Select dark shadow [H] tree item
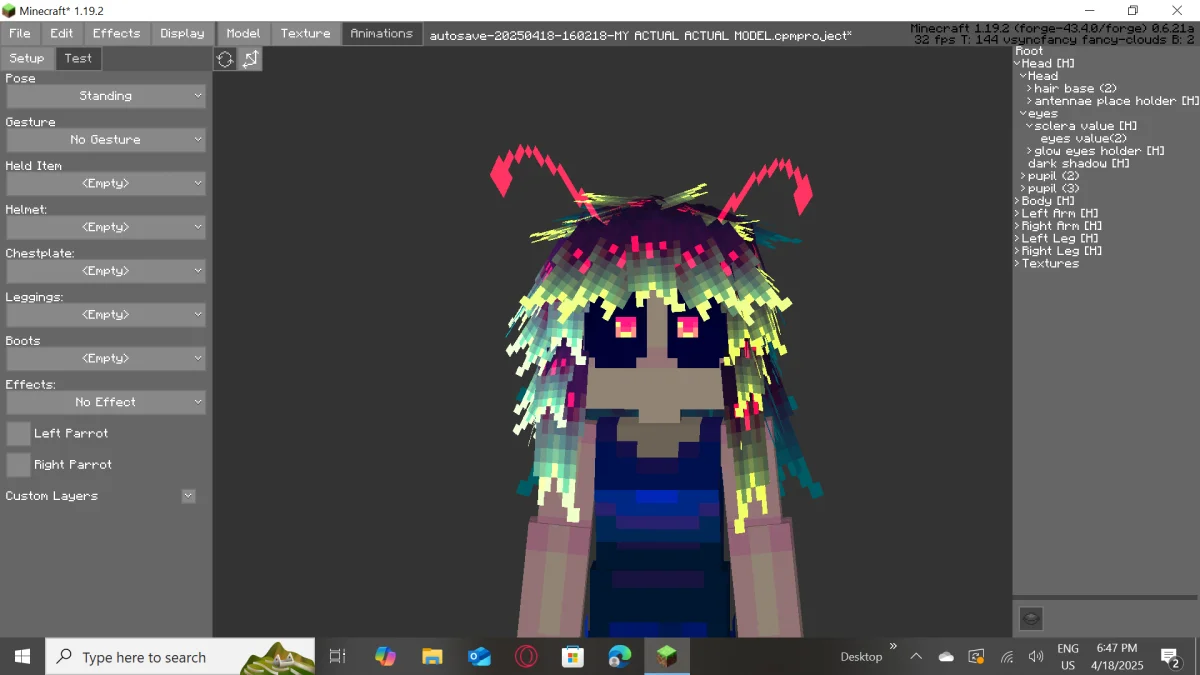 coord(1078,163)
